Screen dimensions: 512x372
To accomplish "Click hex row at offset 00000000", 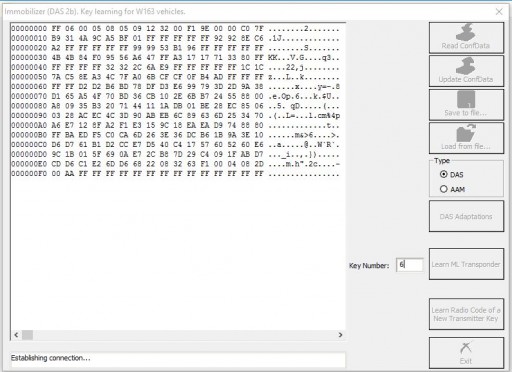I will pyautogui.click(x=175, y=29).
